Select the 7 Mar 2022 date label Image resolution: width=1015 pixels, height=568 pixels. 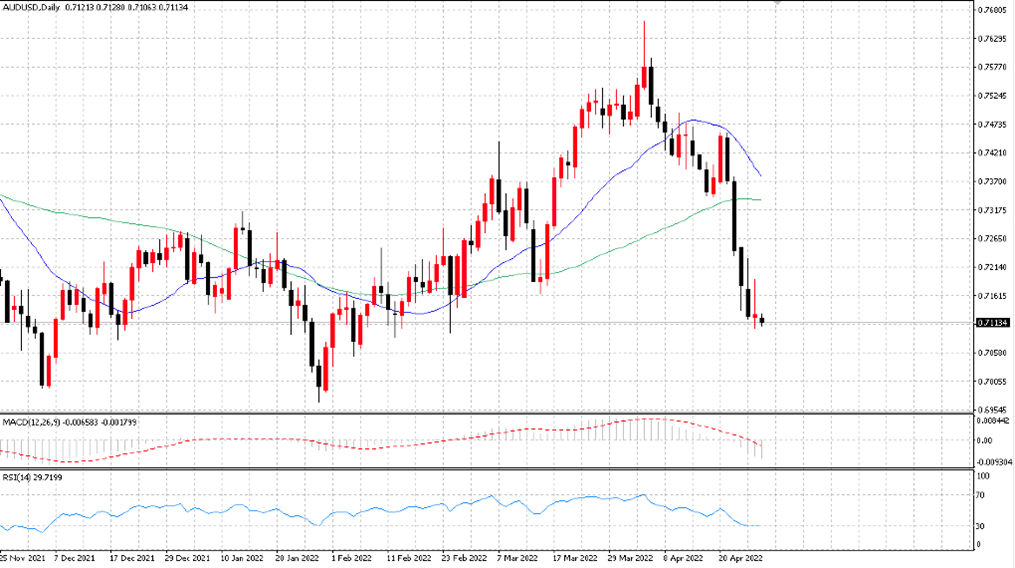517,558
